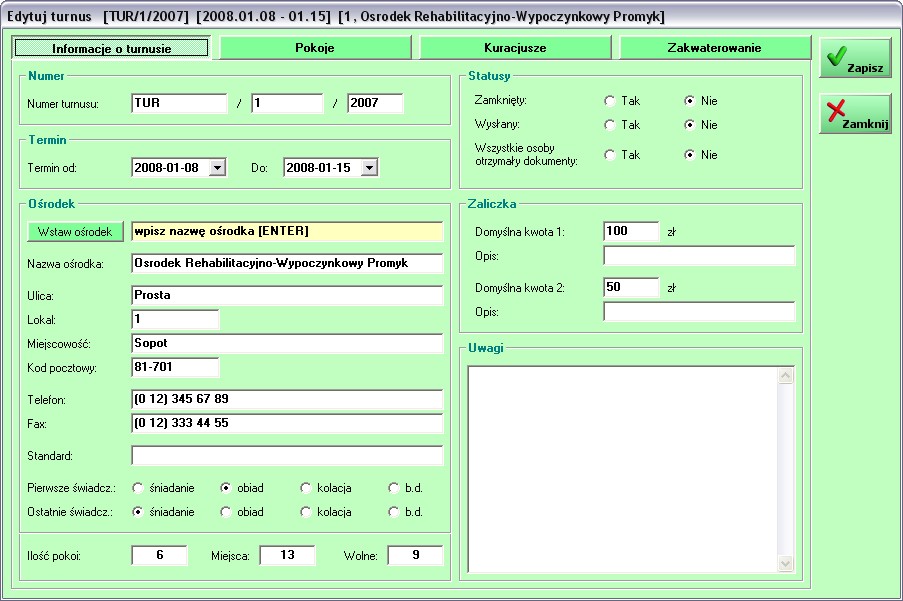Select kolacja for Ostatnie świadczenie
This screenshot has width=903, height=601.
306,512
